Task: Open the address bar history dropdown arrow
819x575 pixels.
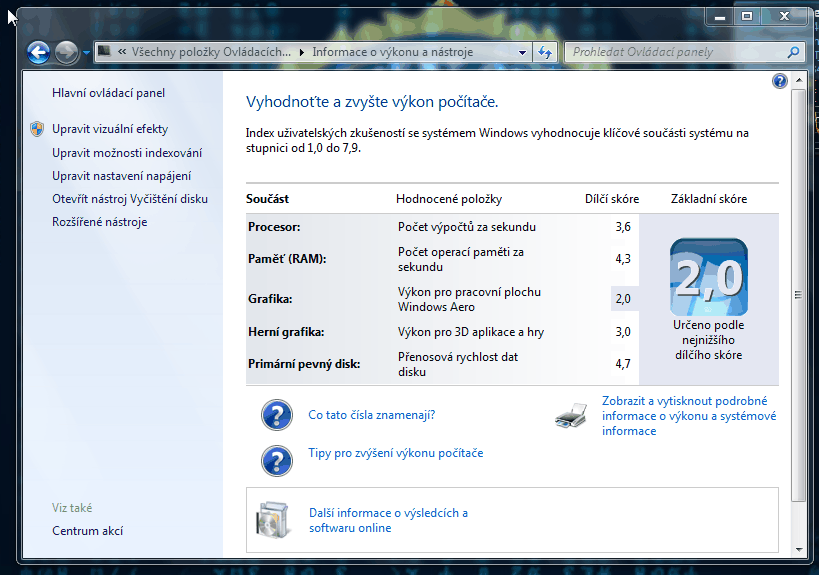Action: (522, 52)
